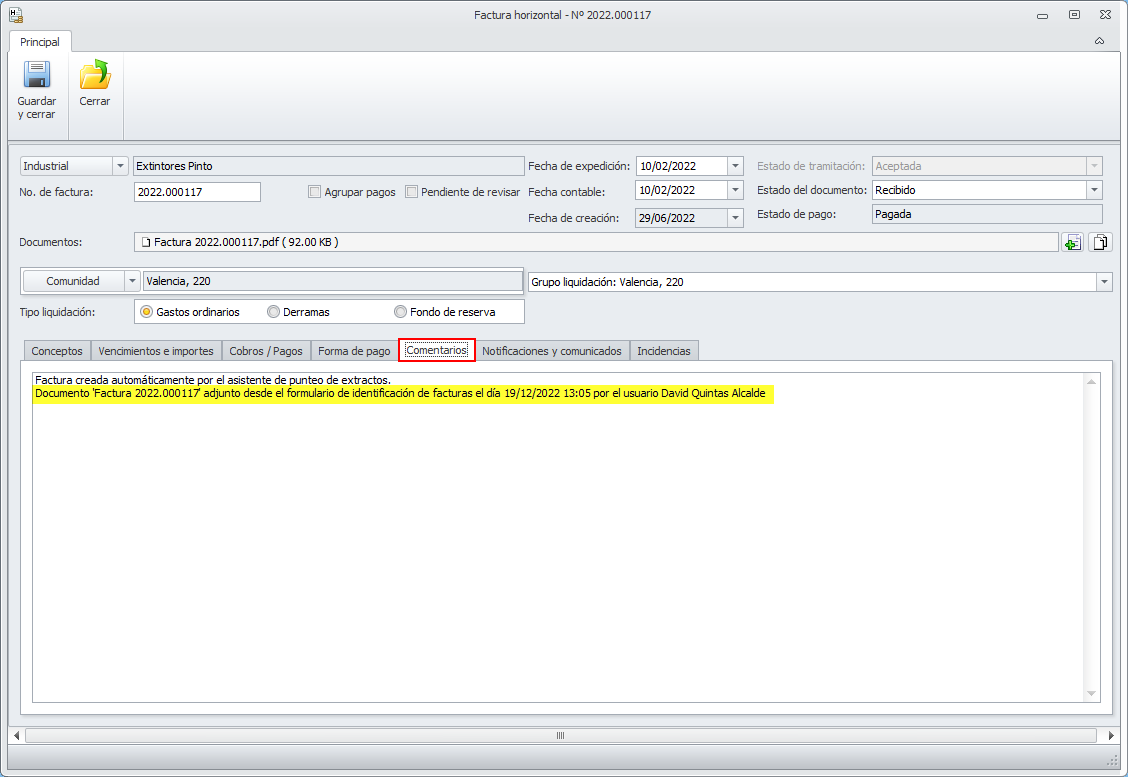
Task: Click the comments scroll-up arrow
Action: tap(1091, 381)
